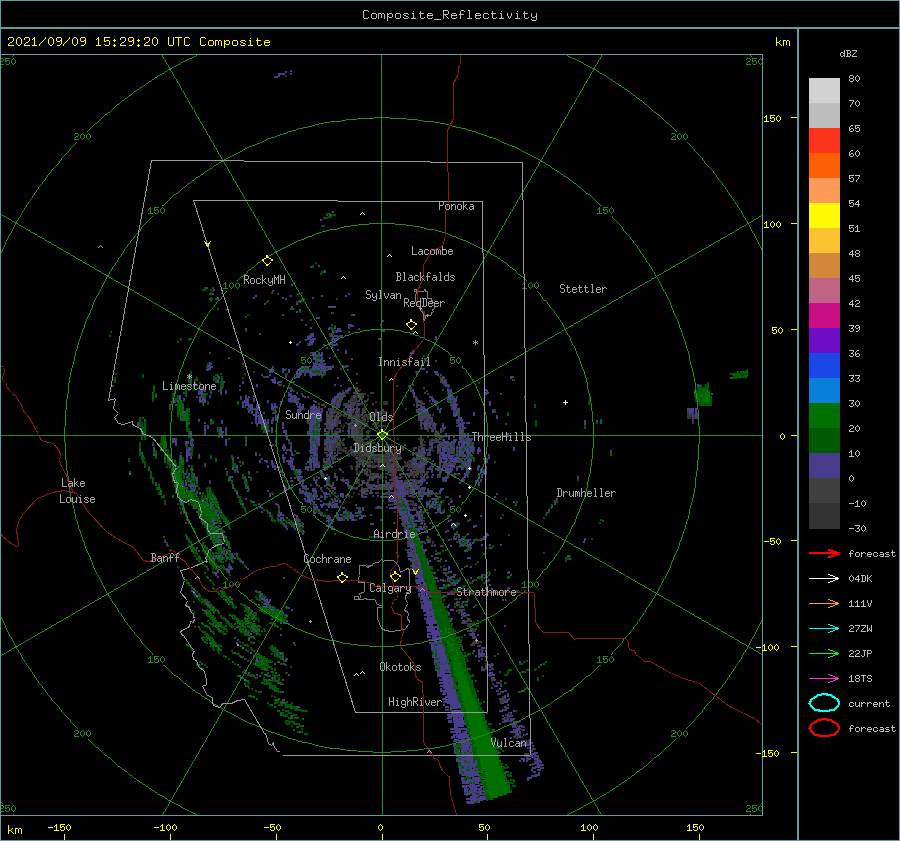Click the Drumheller city label
Image resolution: width=900 pixels, height=841 pixels.
[x=586, y=493]
